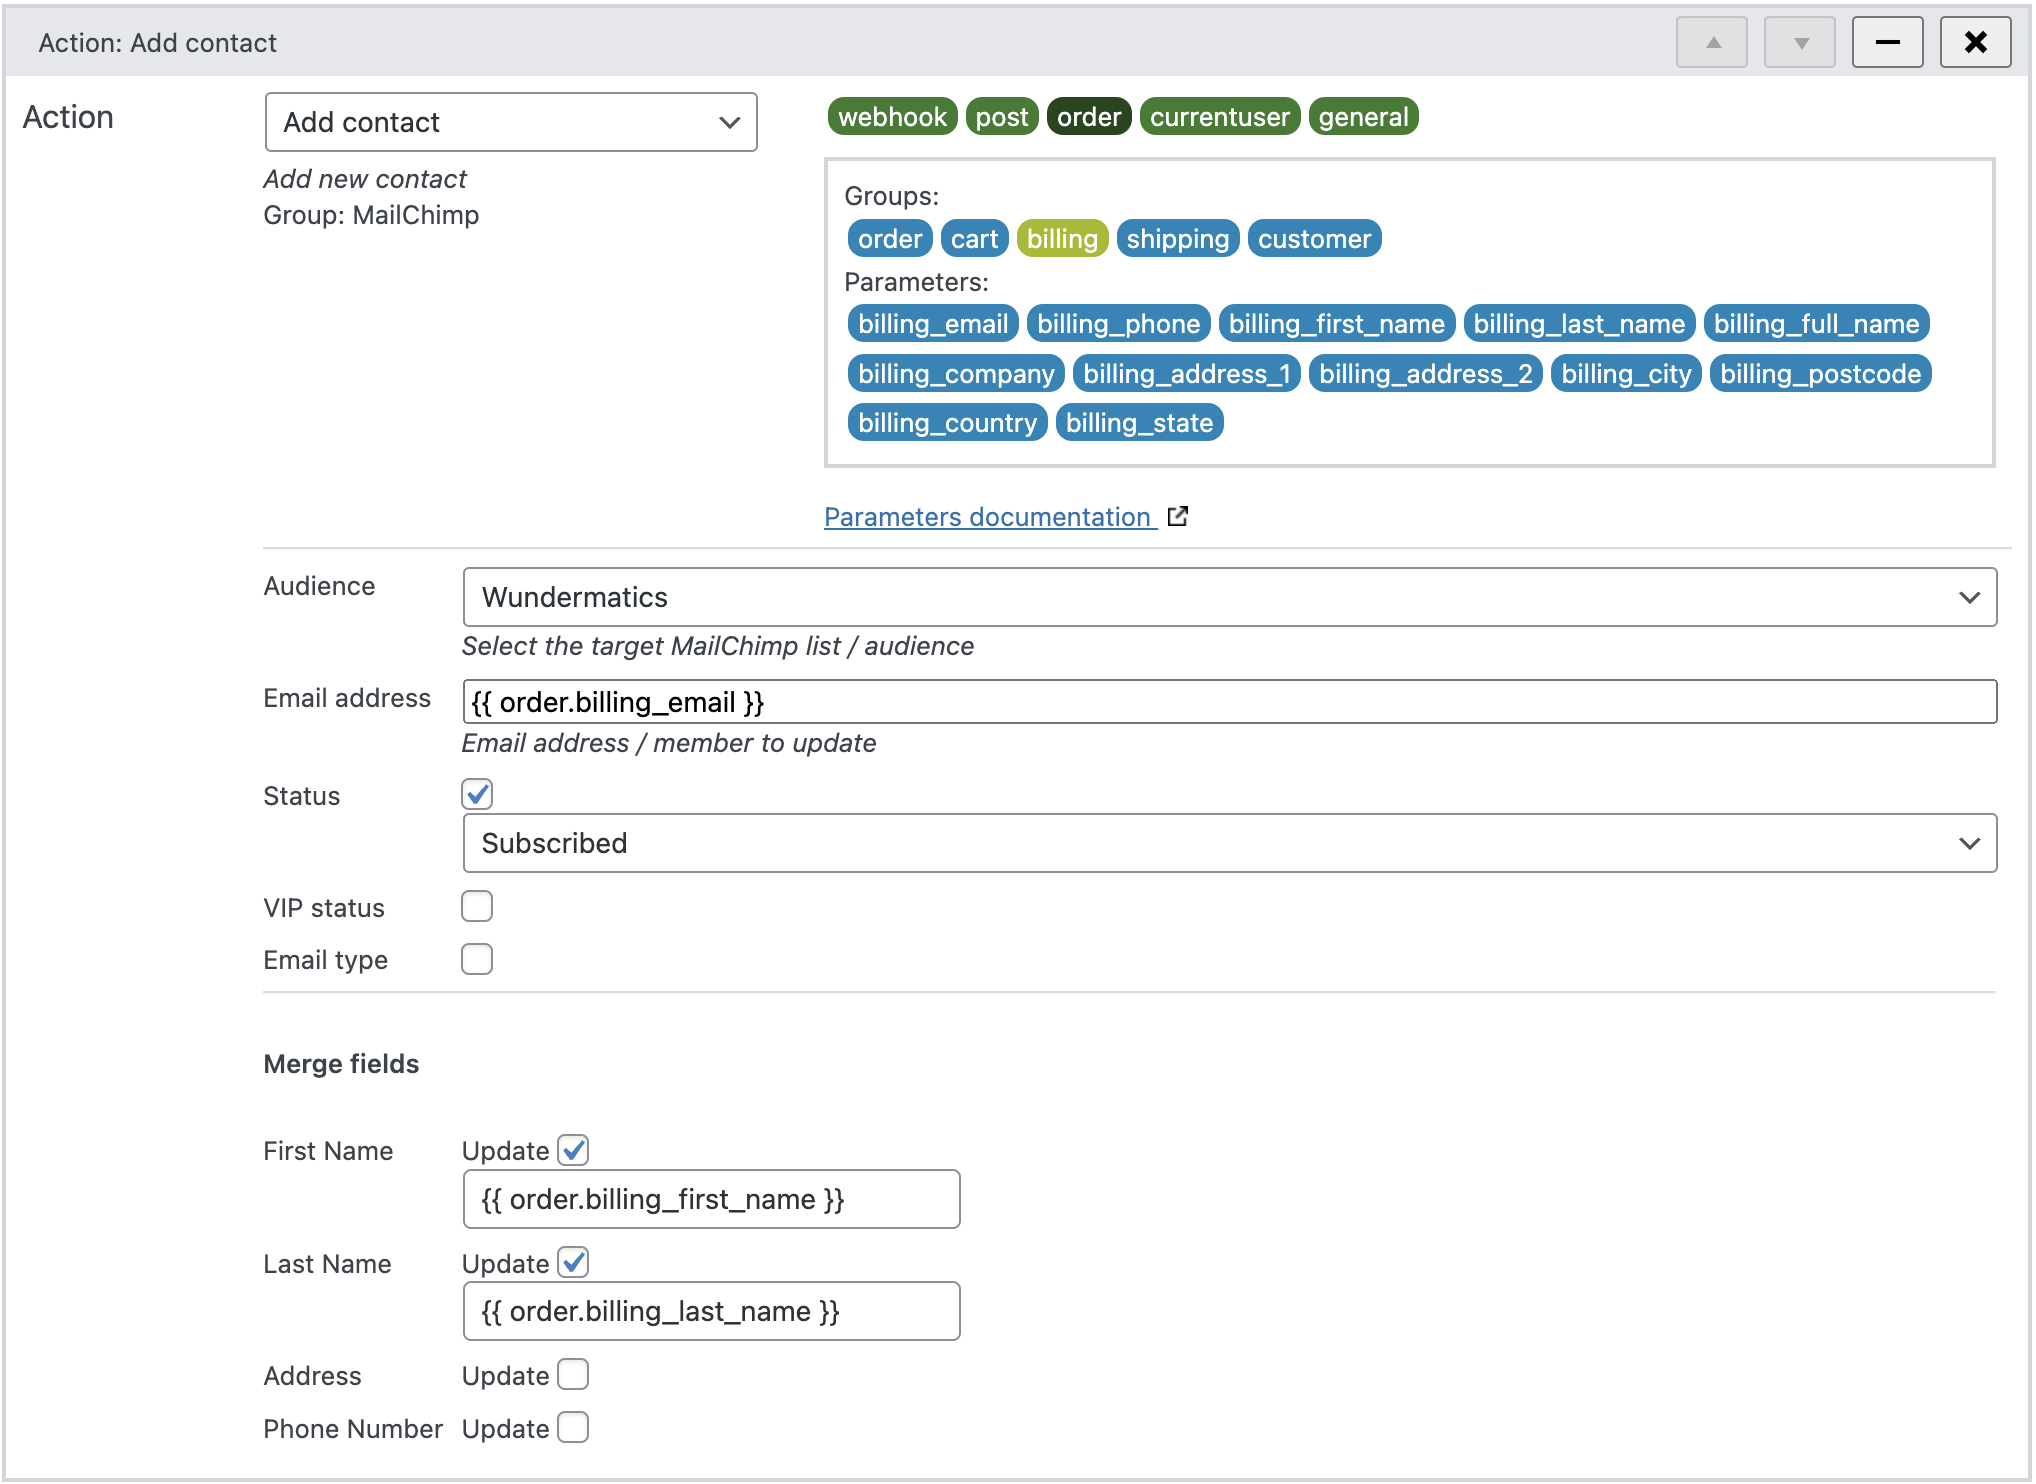
Task: Open the Add contact action selector
Action: point(511,122)
